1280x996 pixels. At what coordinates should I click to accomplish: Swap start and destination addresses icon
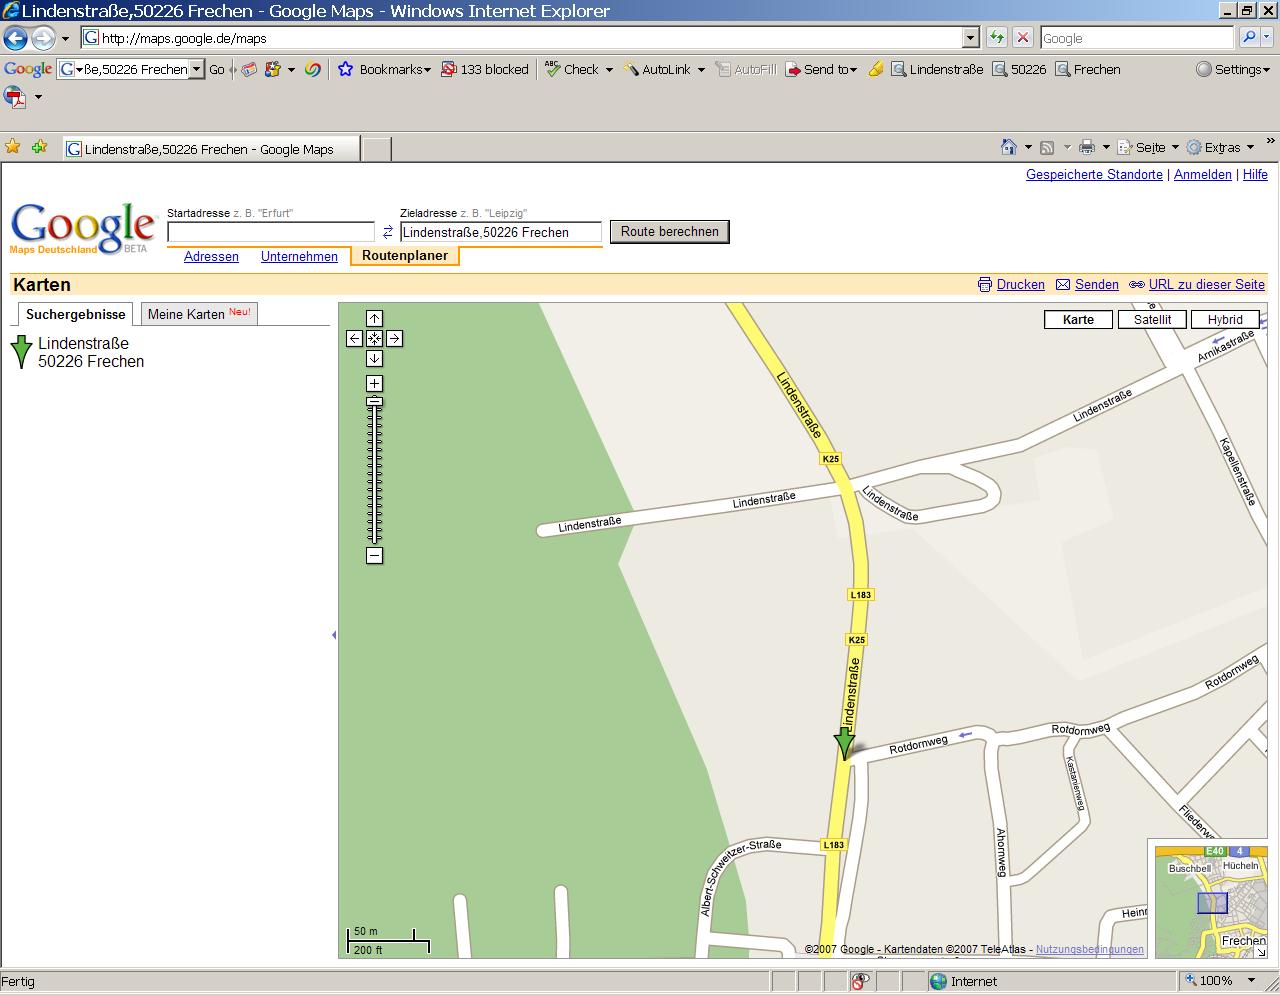pyautogui.click(x=388, y=232)
